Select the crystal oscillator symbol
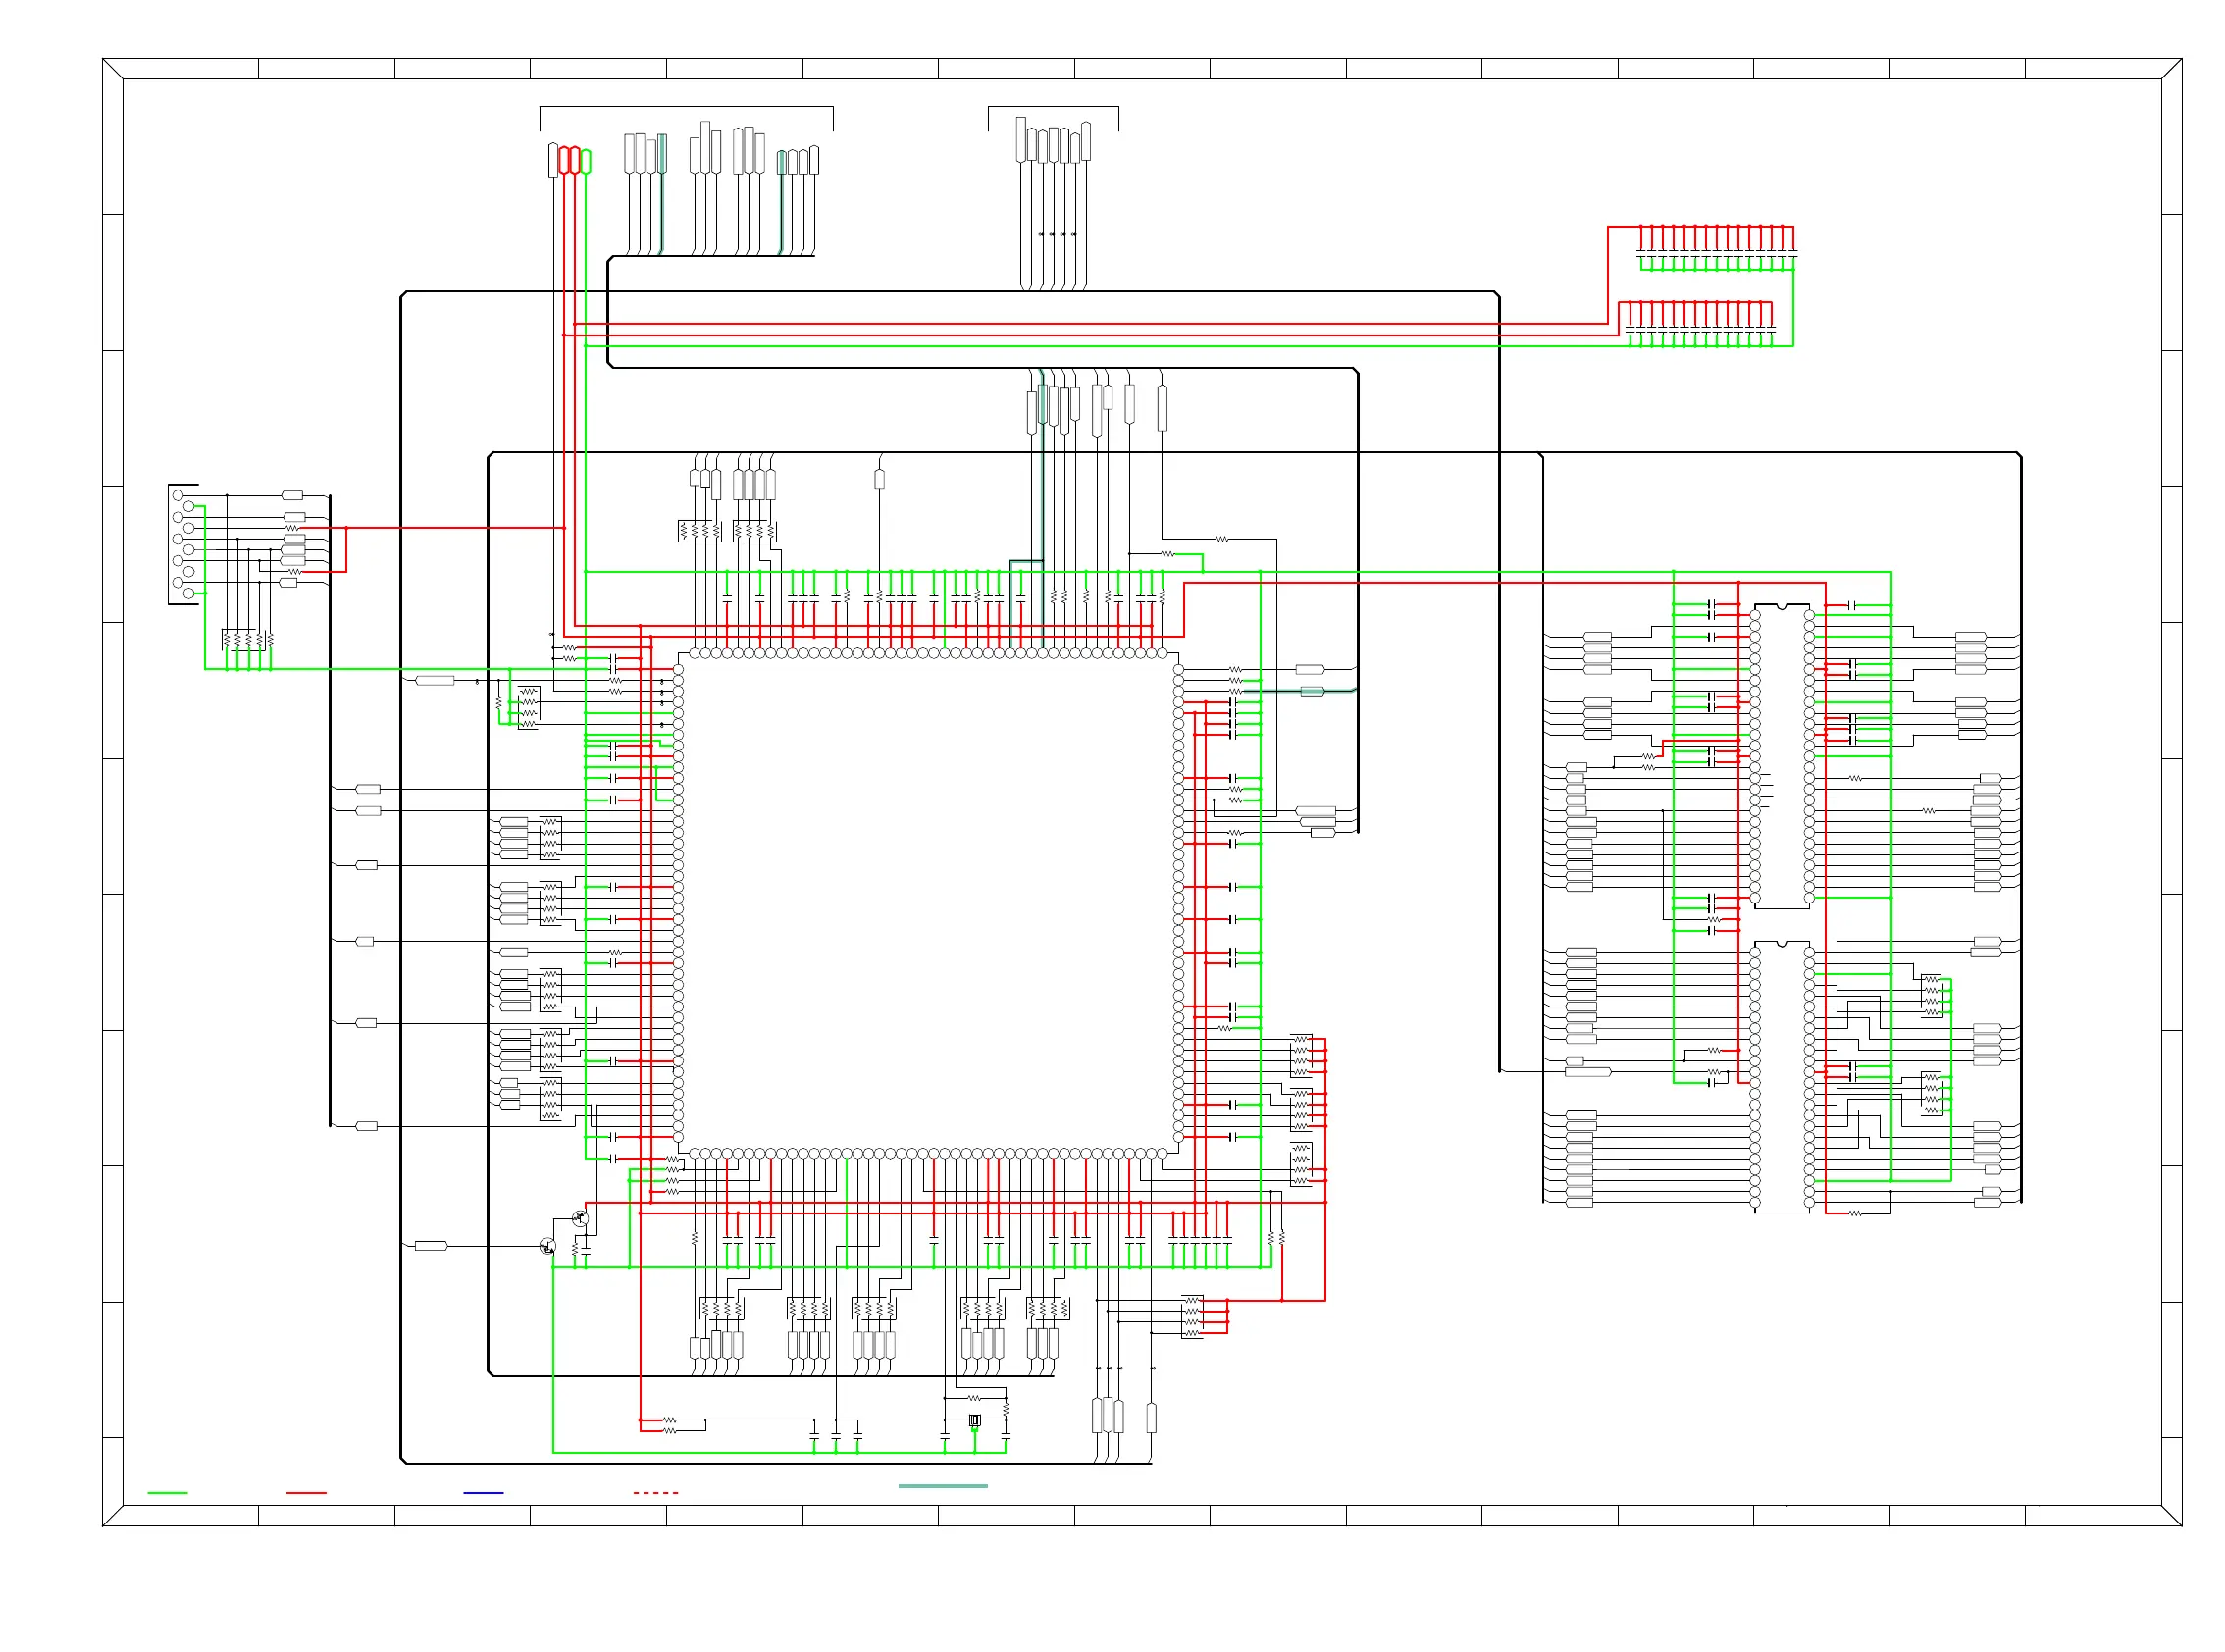Viewport: 2225px width, 1652px height. click(975, 1421)
